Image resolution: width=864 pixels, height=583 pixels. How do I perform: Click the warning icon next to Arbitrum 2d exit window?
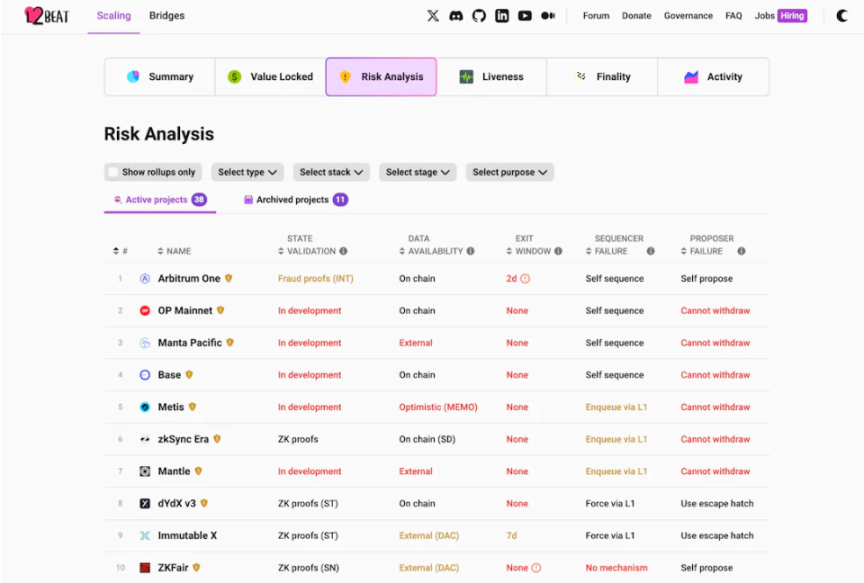point(525,279)
